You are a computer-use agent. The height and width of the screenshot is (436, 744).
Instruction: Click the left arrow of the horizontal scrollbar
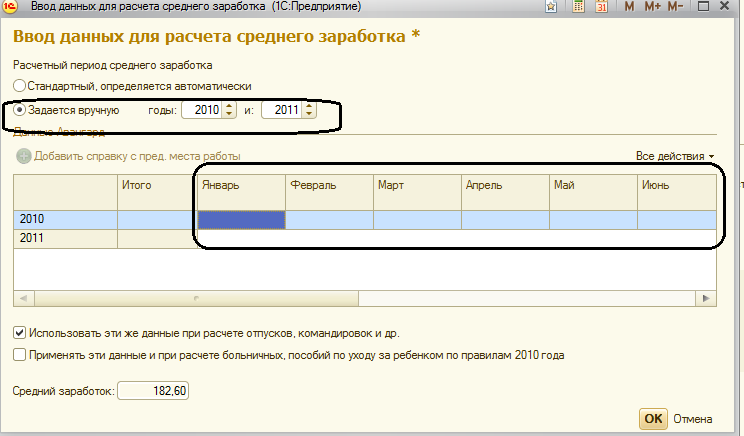click(24, 298)
